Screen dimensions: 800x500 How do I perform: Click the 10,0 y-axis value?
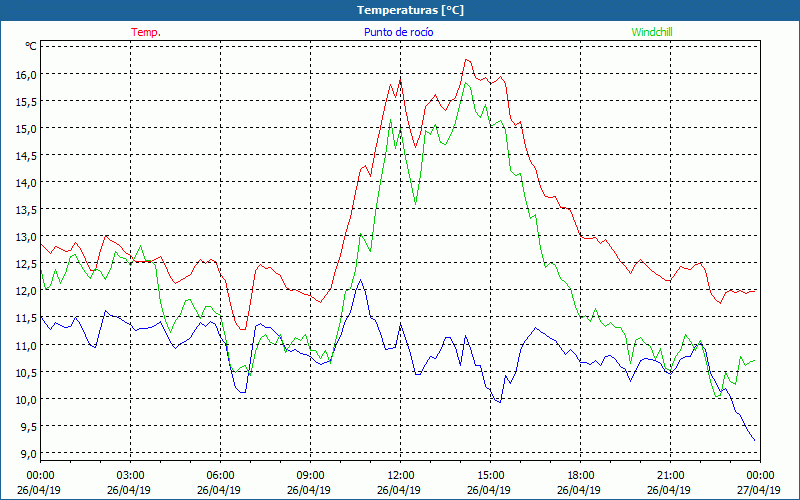click(28, 399)
